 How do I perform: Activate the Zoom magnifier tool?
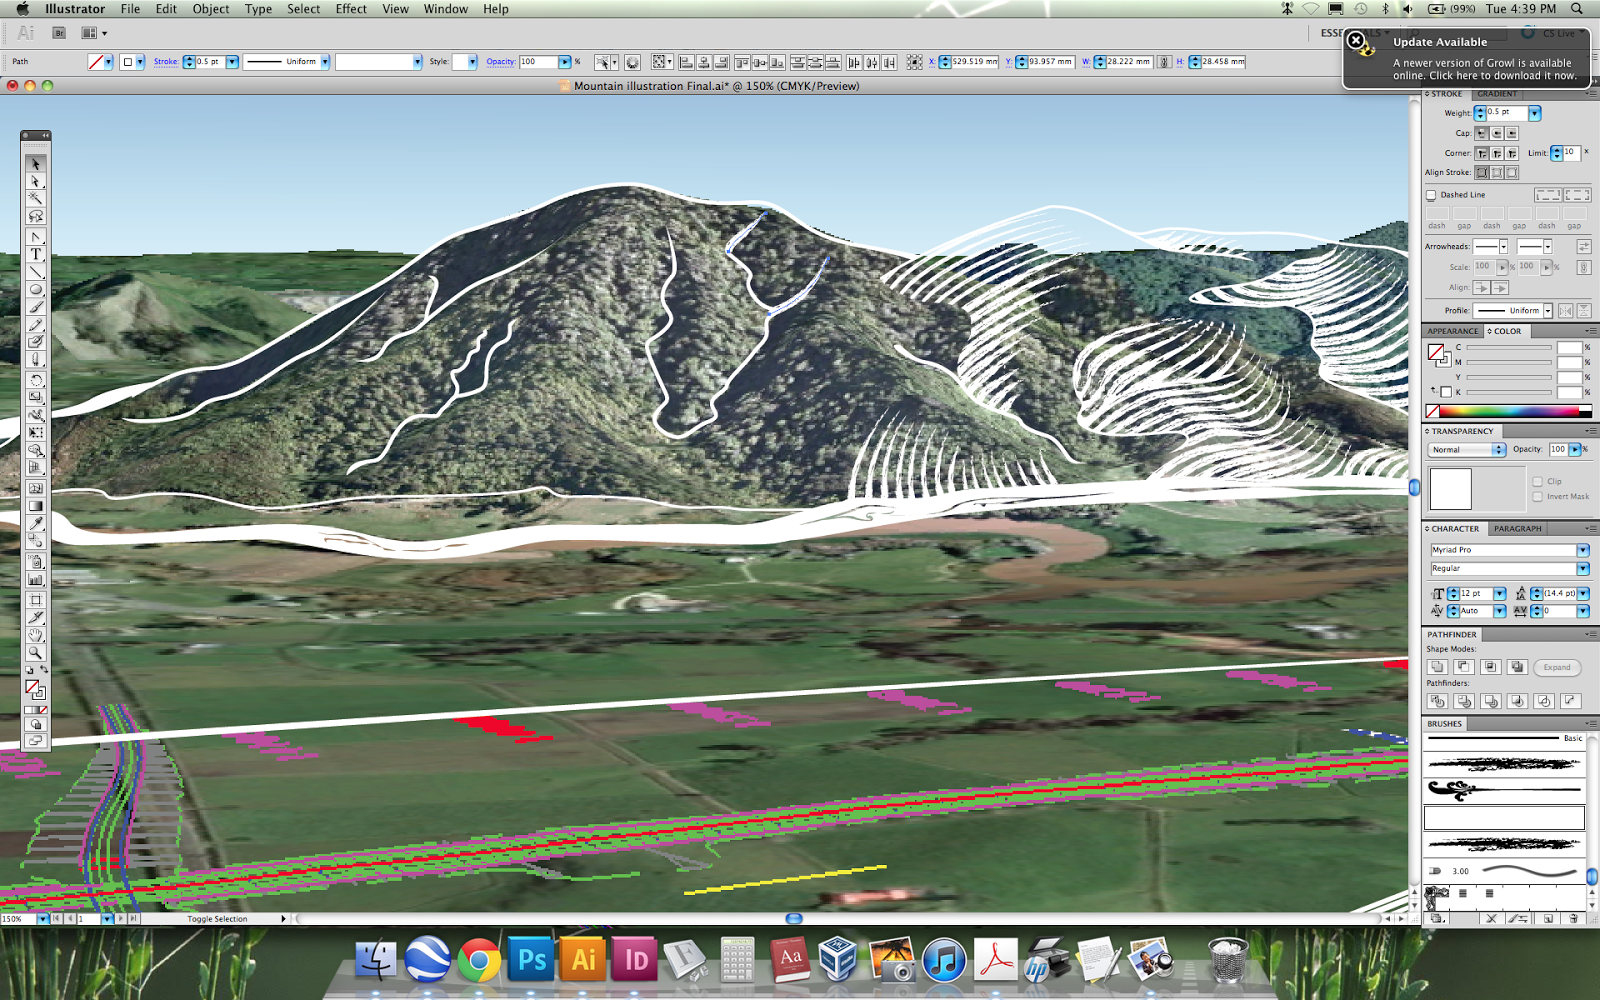35,652
